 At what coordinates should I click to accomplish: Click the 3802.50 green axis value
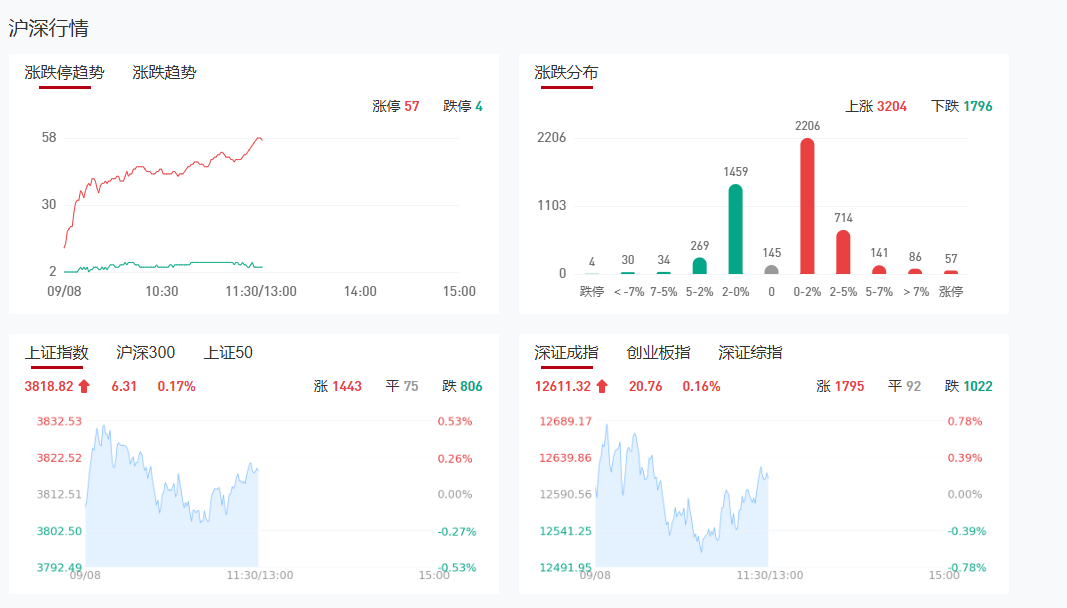(x=59, y=531)
